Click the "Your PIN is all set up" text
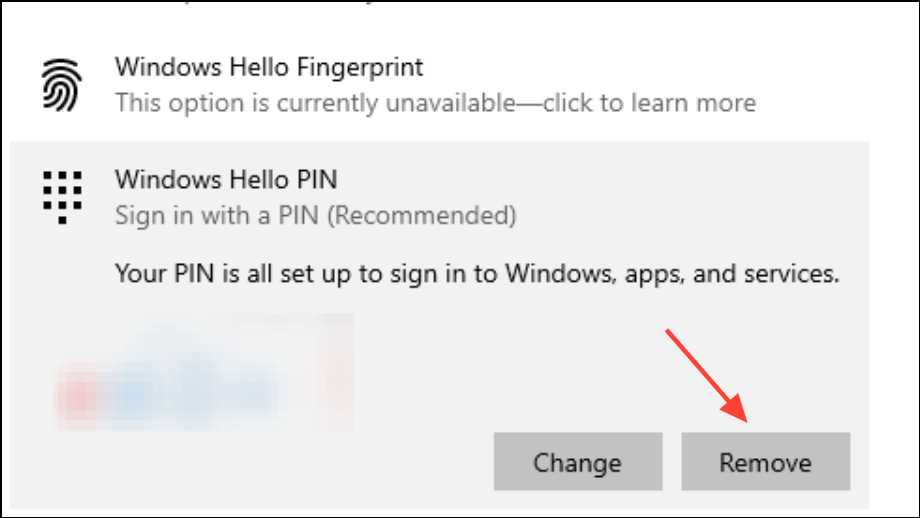 tap(476, 273)
